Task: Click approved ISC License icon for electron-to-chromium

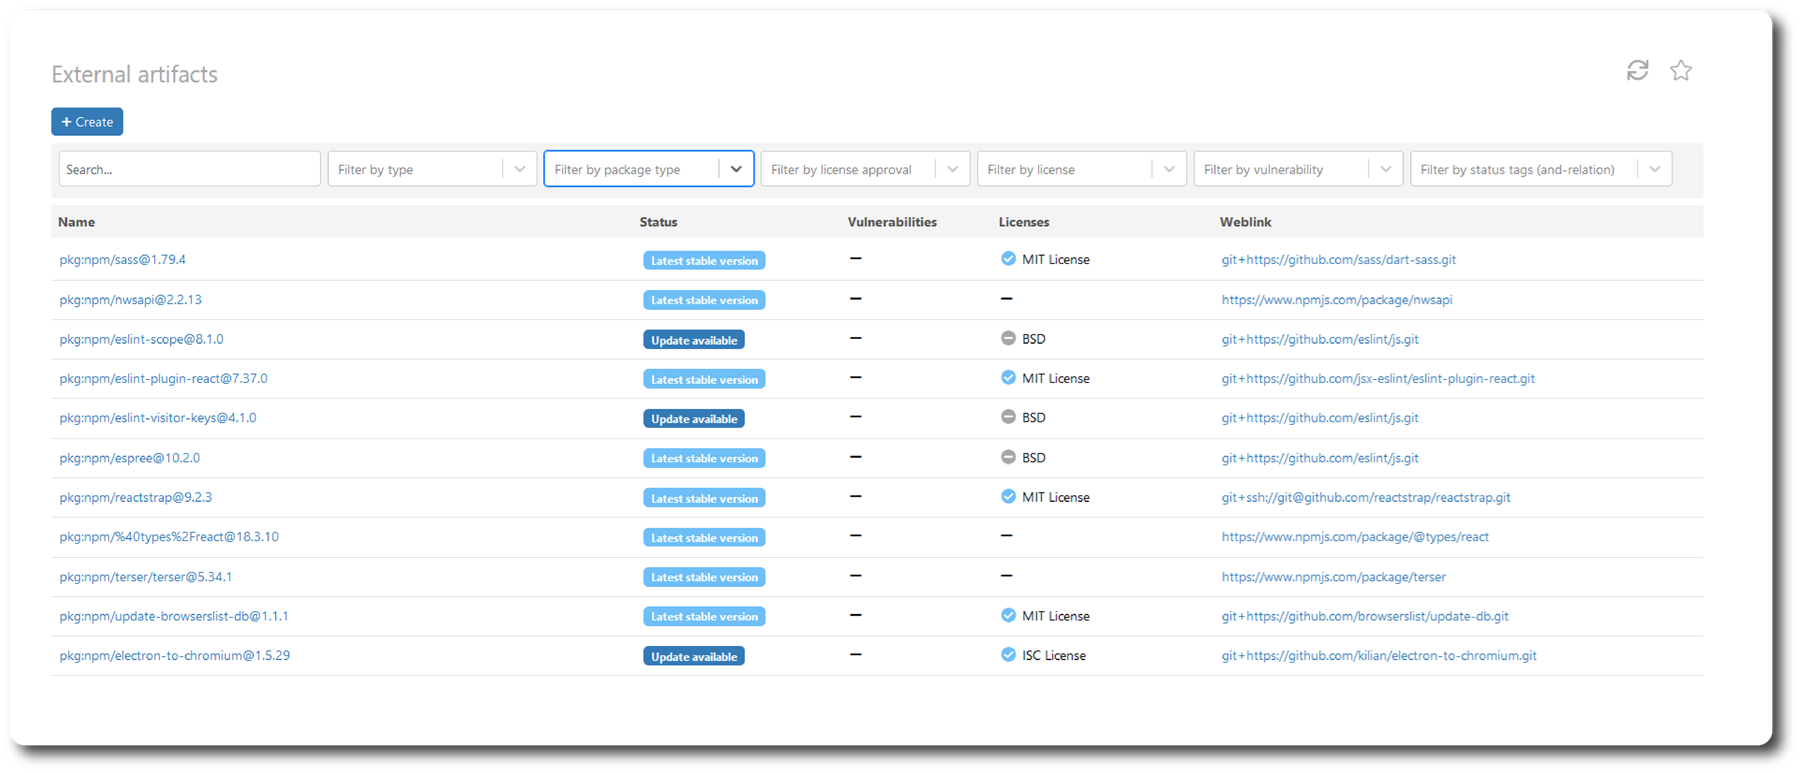Action: pyautogui.click(x=1008, y=655)
